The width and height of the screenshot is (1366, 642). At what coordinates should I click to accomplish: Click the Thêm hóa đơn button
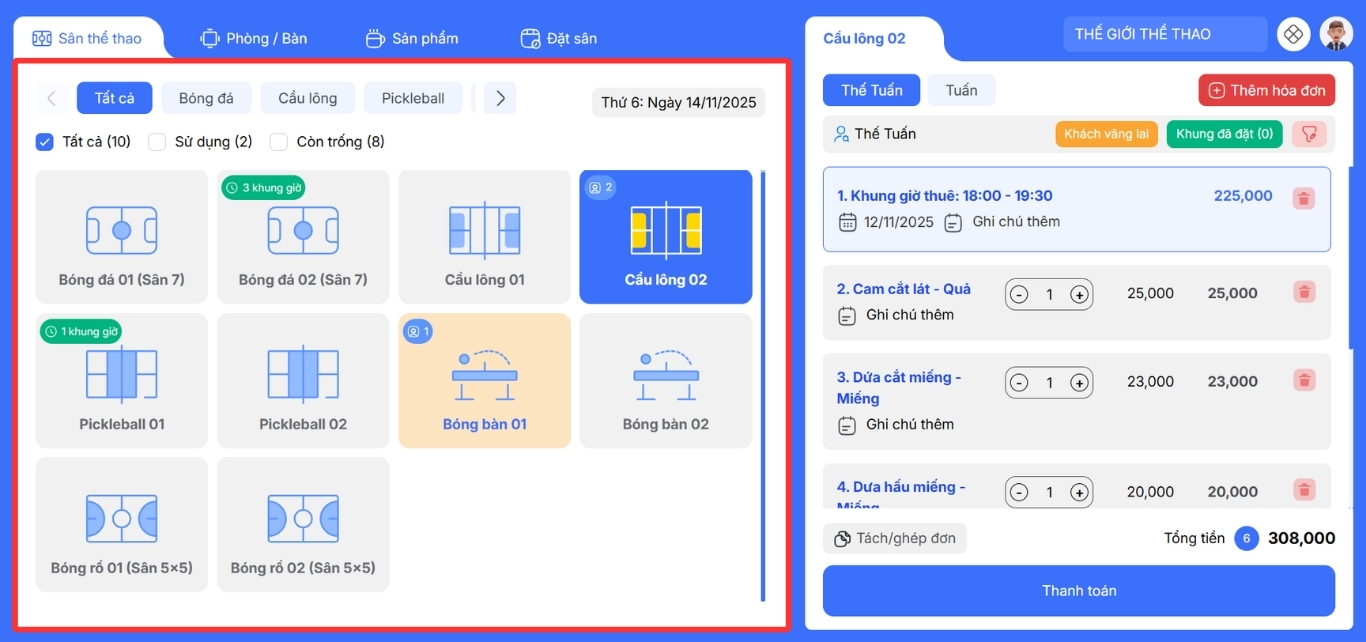point(1267,91)
